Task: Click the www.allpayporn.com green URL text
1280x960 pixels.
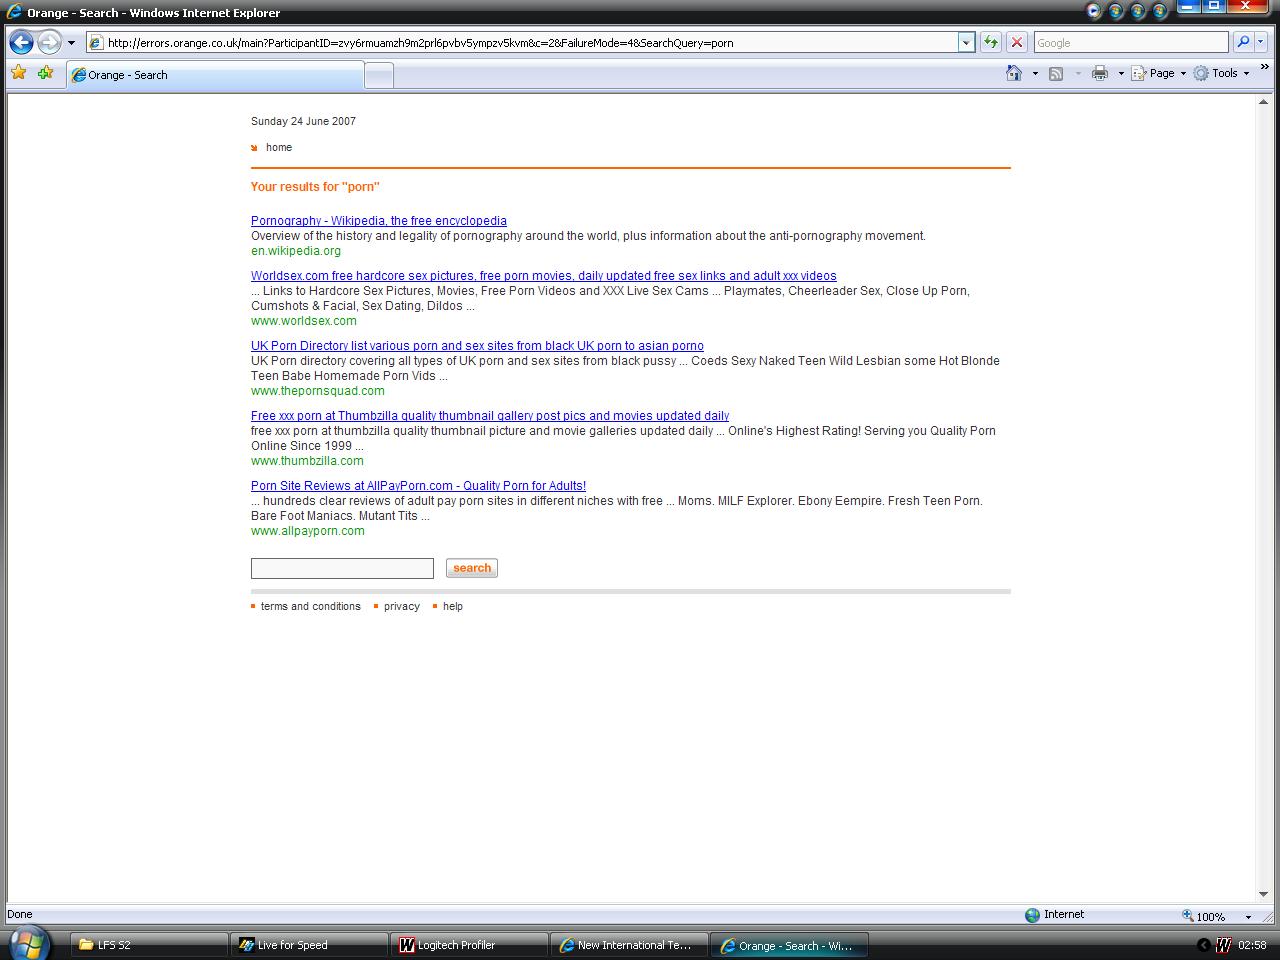Action: [308, 531]
